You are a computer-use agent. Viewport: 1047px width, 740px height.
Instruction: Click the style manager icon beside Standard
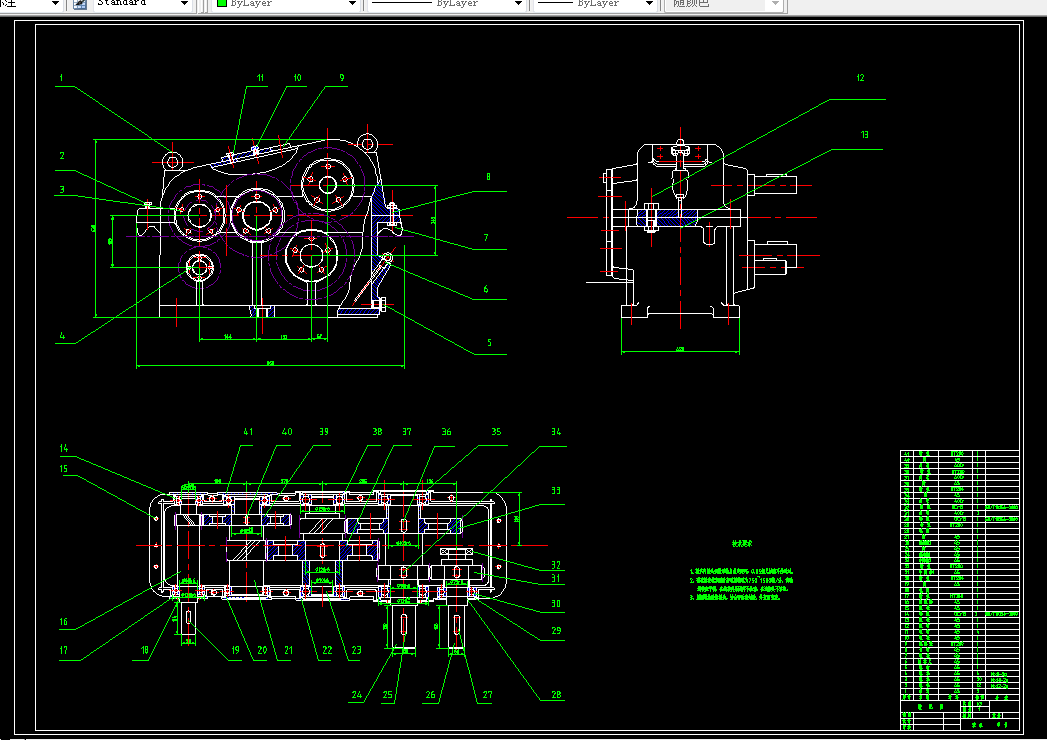(x=79, y=4)
